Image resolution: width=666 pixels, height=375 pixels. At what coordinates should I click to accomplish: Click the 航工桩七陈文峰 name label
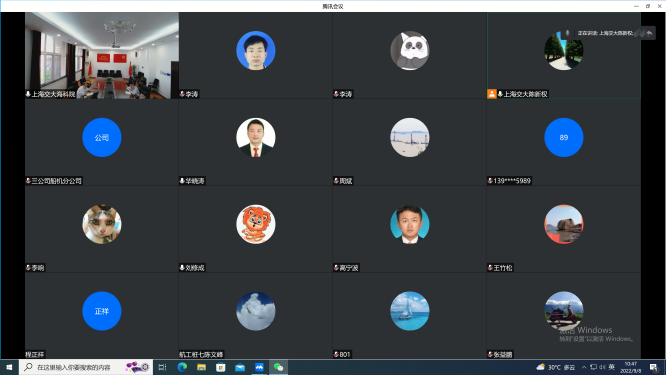coord(201,354)
